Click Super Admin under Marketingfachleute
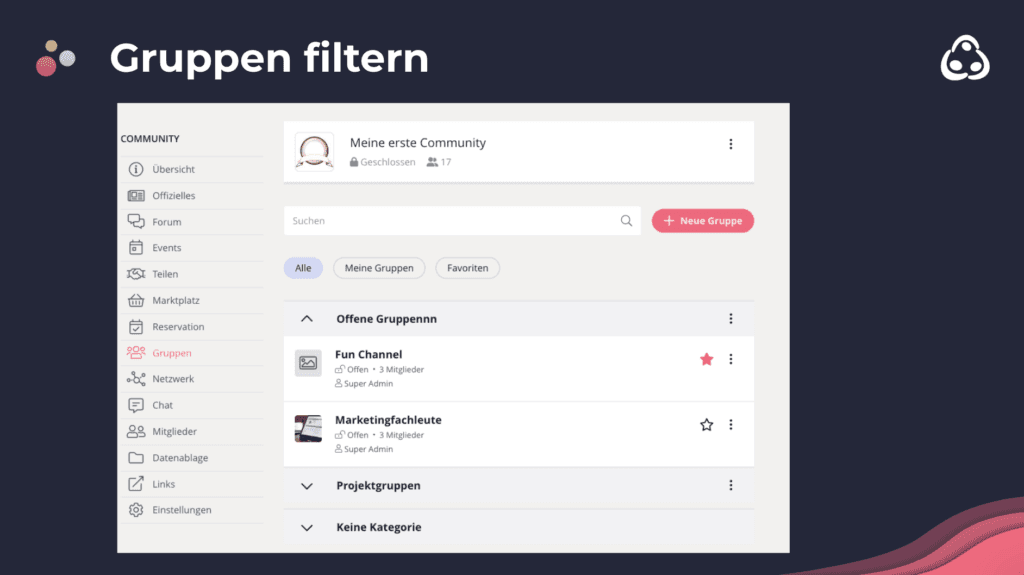The height and width of the screenshot is (575, 1024). coord(368,449)
